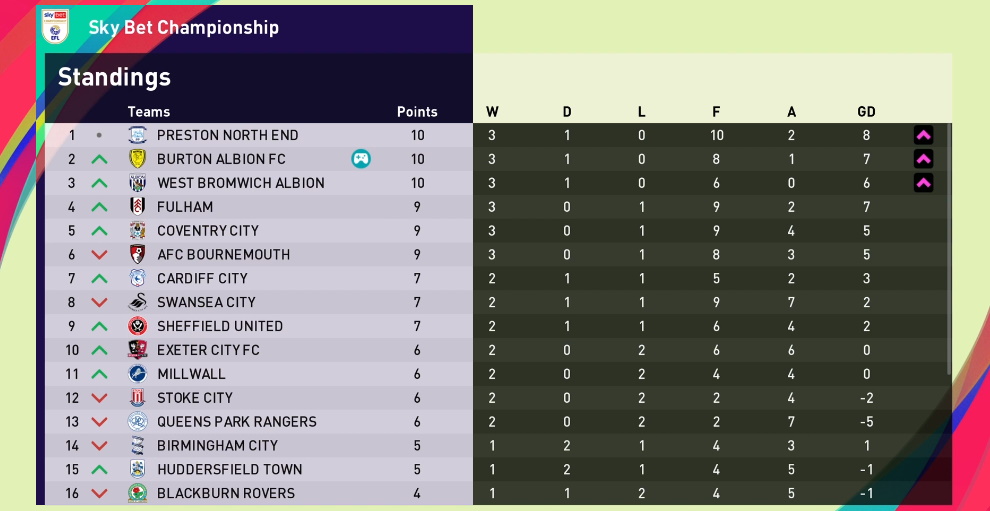Click the Blackburn Rovers club crest
Screen dimensions: 990x511
point(138,493)
